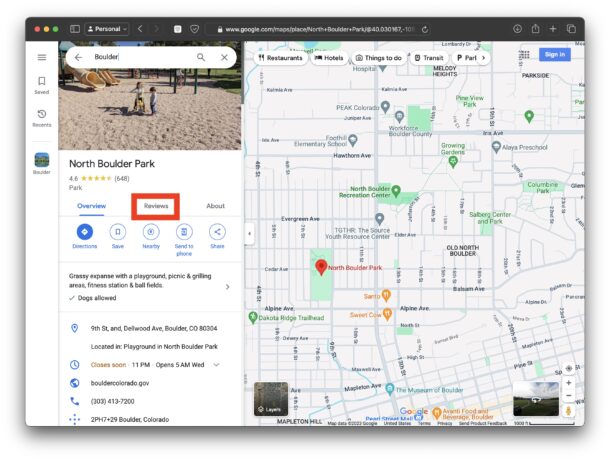
Task: Collapse the side panel arrow
Action: [x=249, y=234]
